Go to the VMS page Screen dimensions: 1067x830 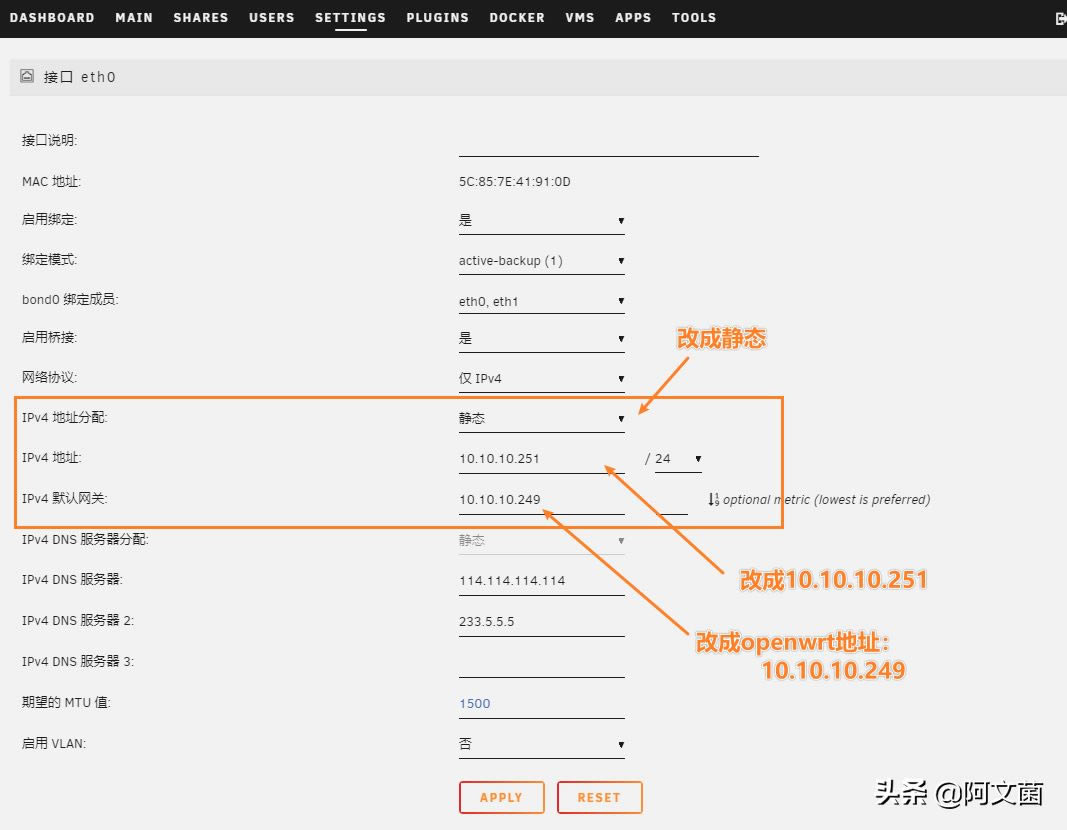[580, 18]
